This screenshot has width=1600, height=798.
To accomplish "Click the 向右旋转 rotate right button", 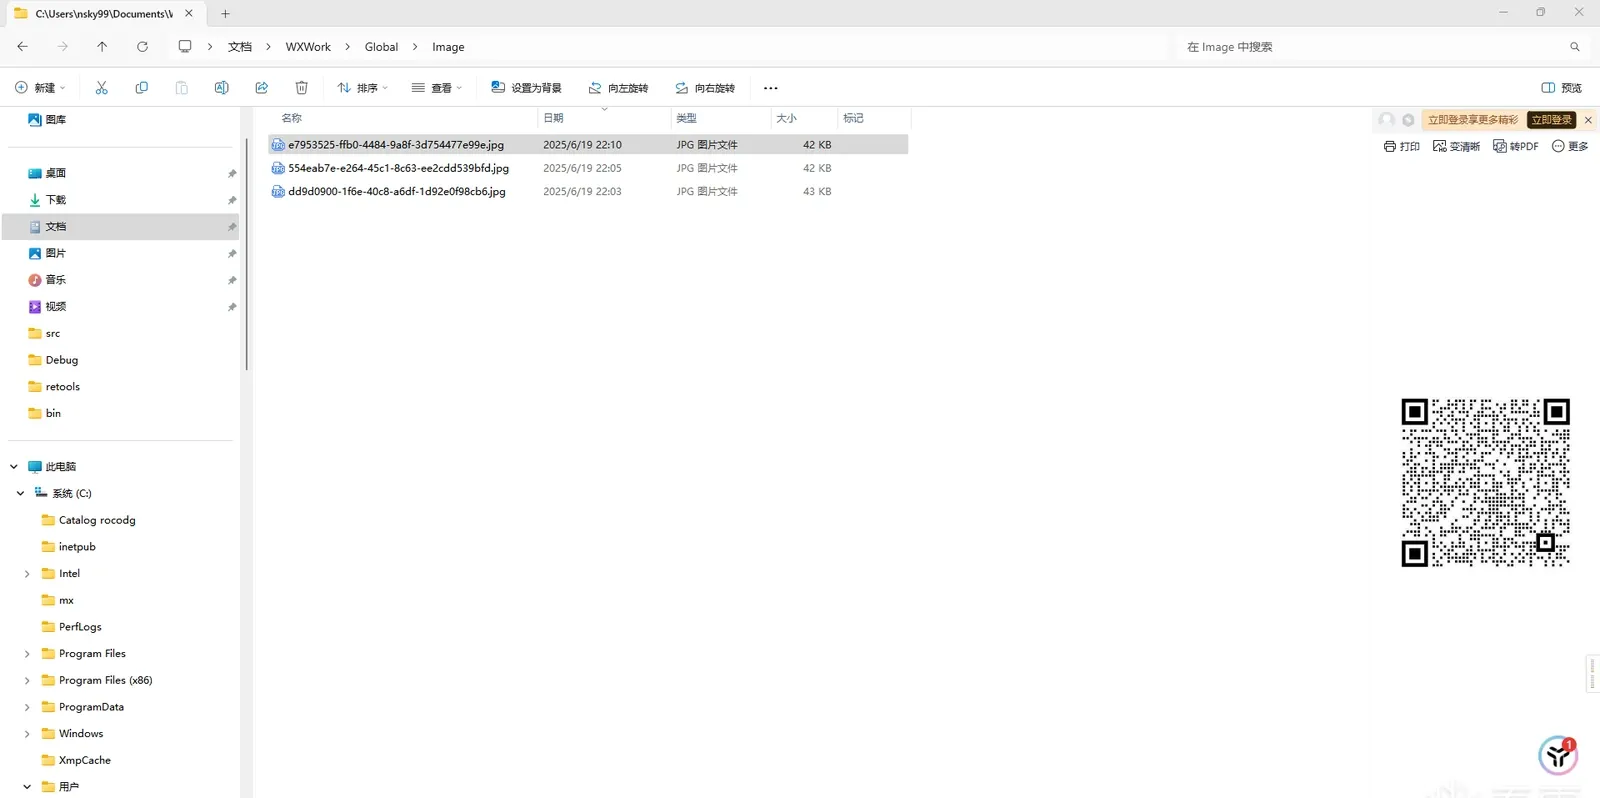I will click(705, 88).
